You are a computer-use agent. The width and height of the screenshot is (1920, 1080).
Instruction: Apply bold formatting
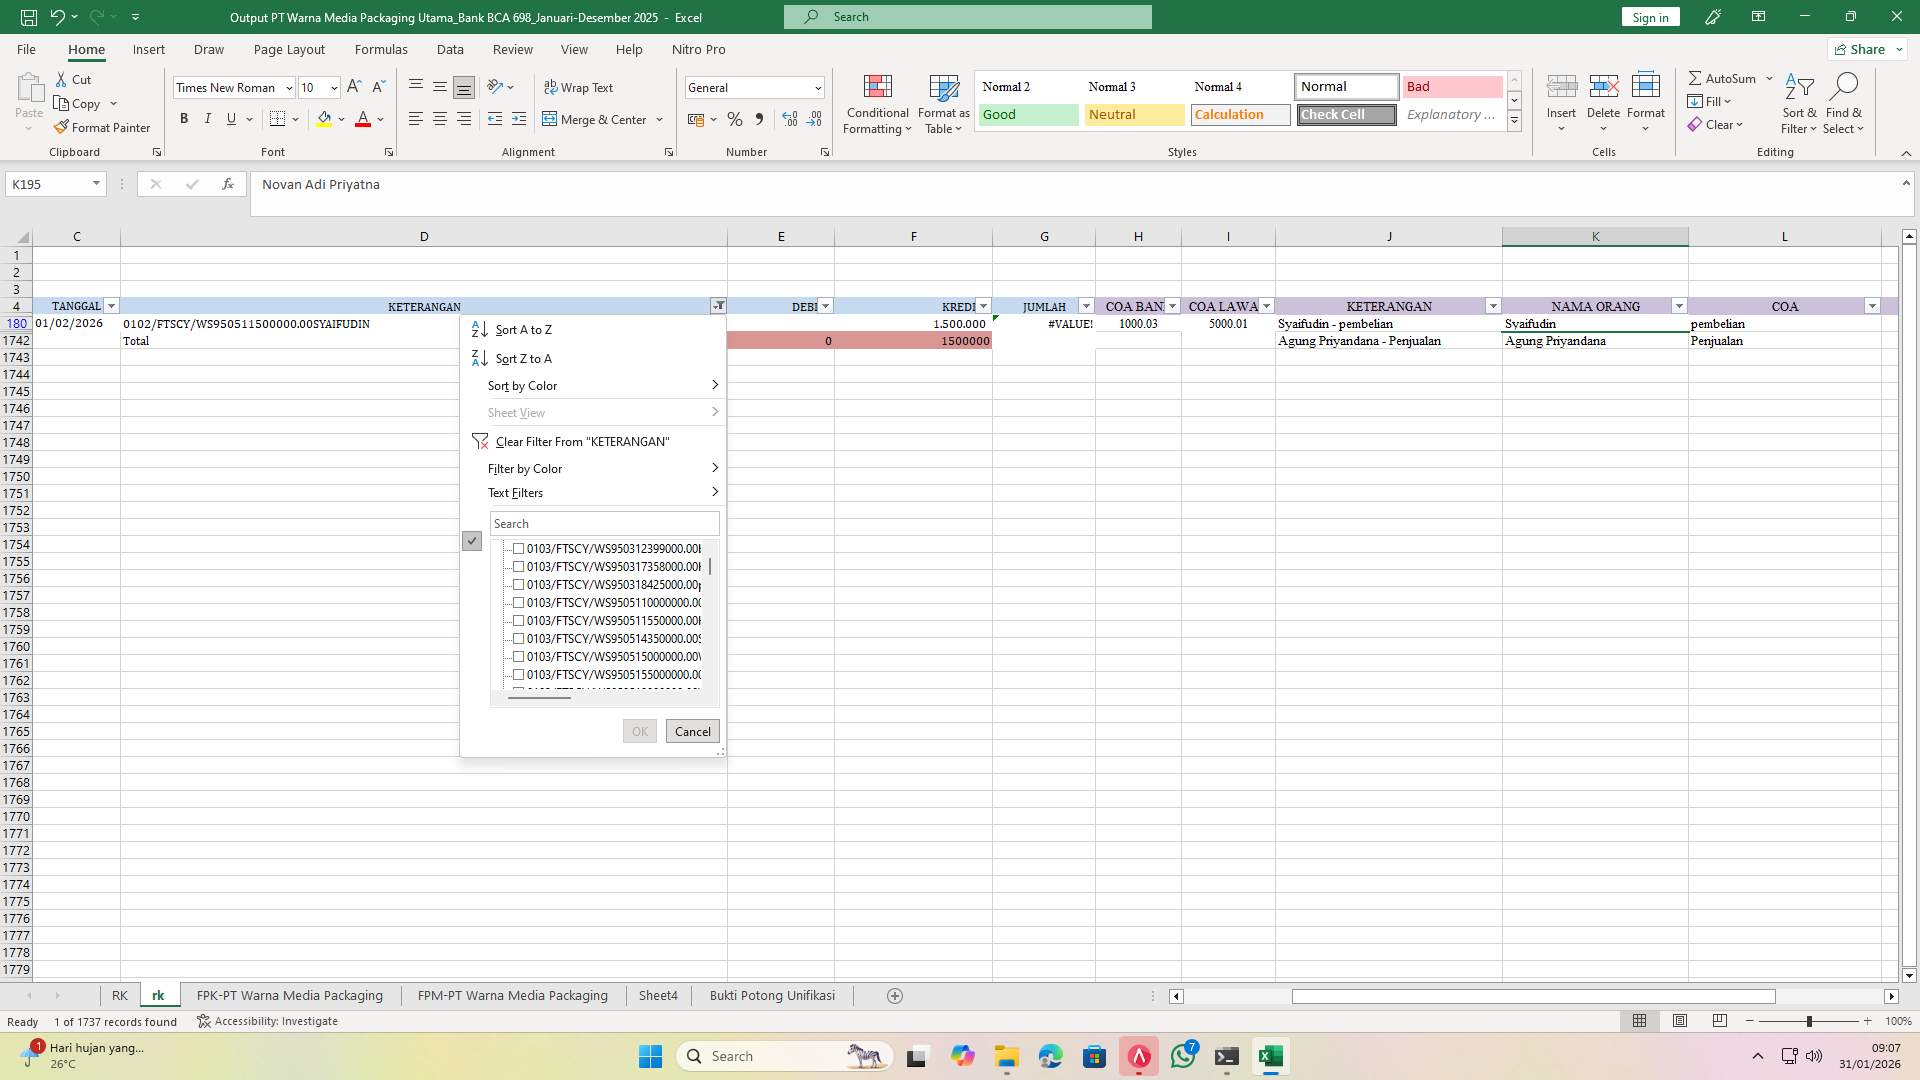coord(184,118)
